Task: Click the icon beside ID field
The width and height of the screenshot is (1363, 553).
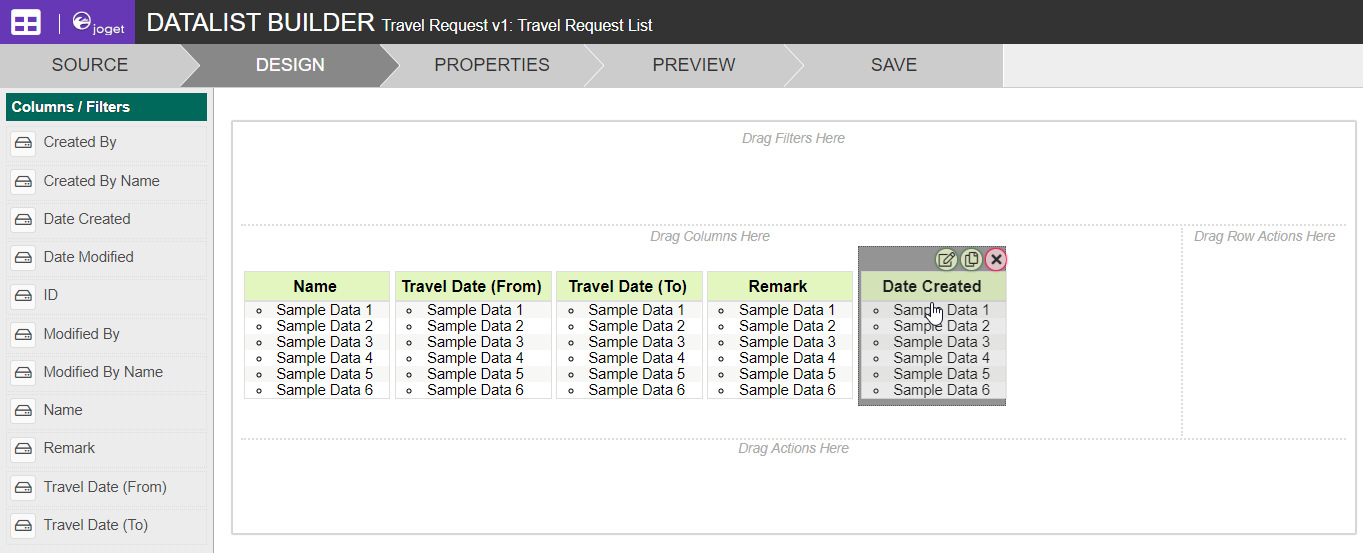Action: point(24,296)
